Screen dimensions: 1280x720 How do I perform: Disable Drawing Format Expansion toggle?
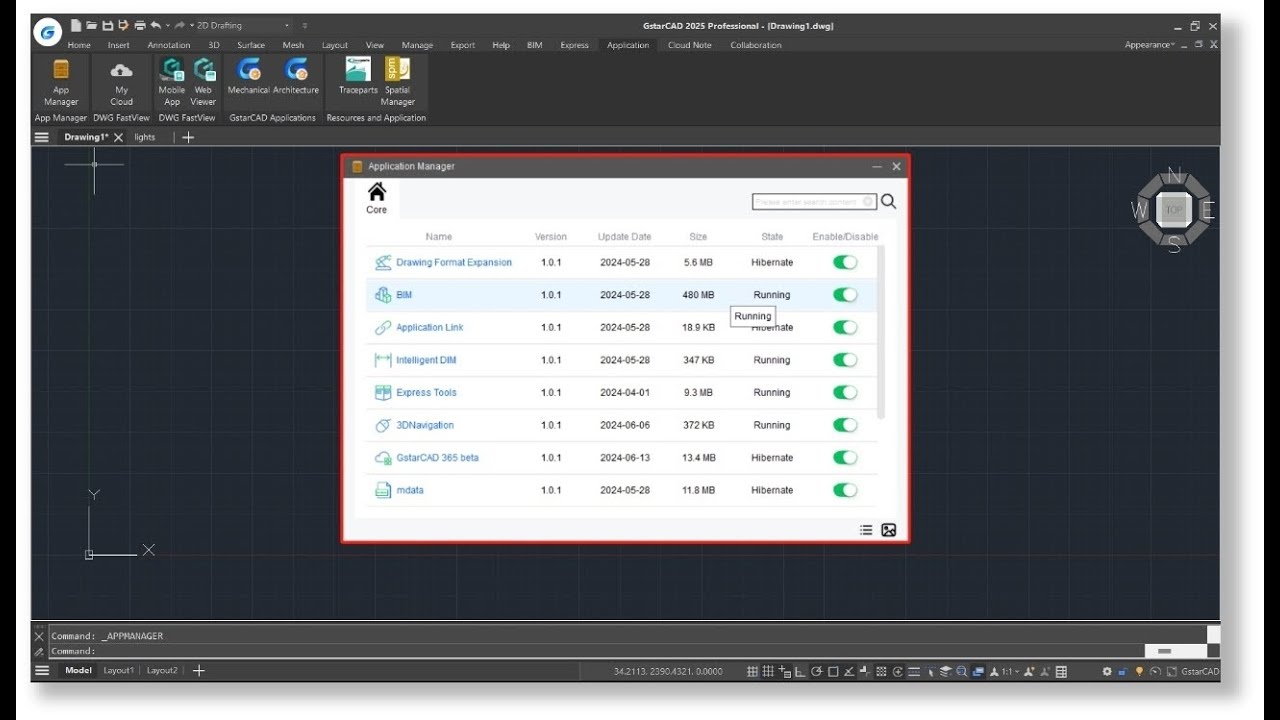click(845, 262)
